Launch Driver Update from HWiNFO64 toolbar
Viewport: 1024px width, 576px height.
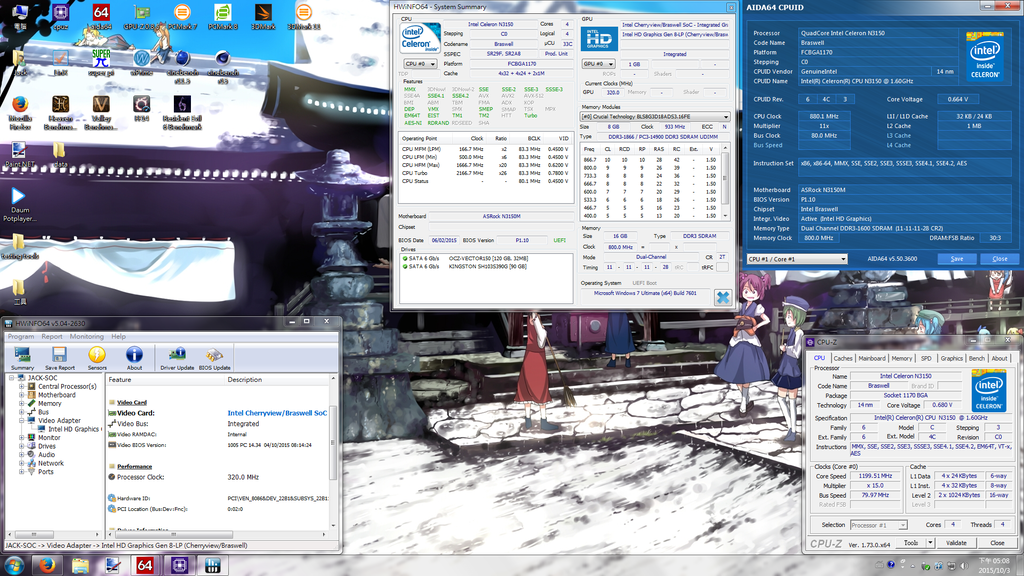click(177, 359)
